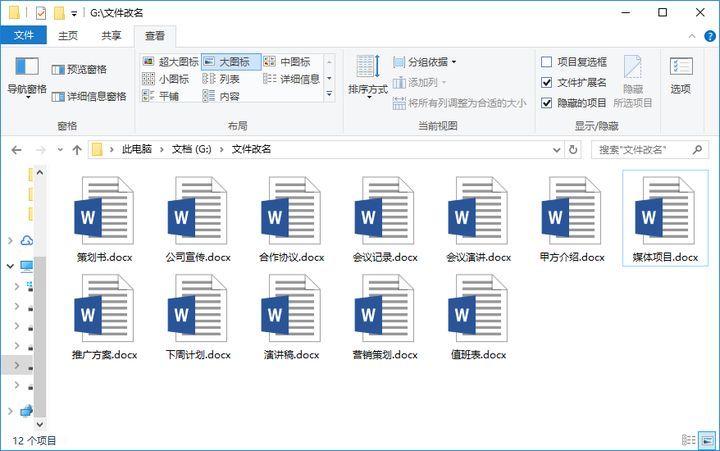
Task: Switch to the 查看 tab
Action: 155,36
